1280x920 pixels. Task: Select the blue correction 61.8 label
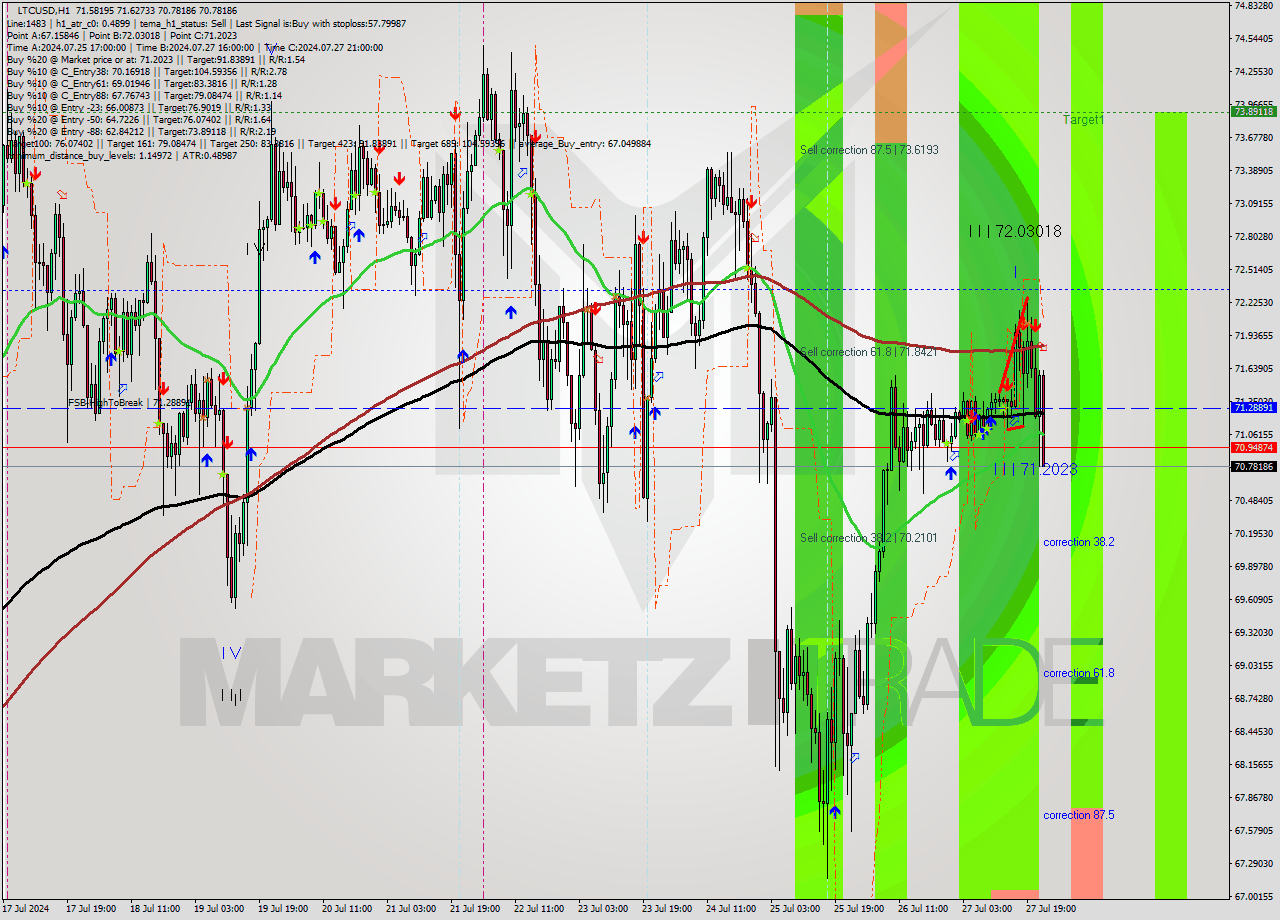1079,673
